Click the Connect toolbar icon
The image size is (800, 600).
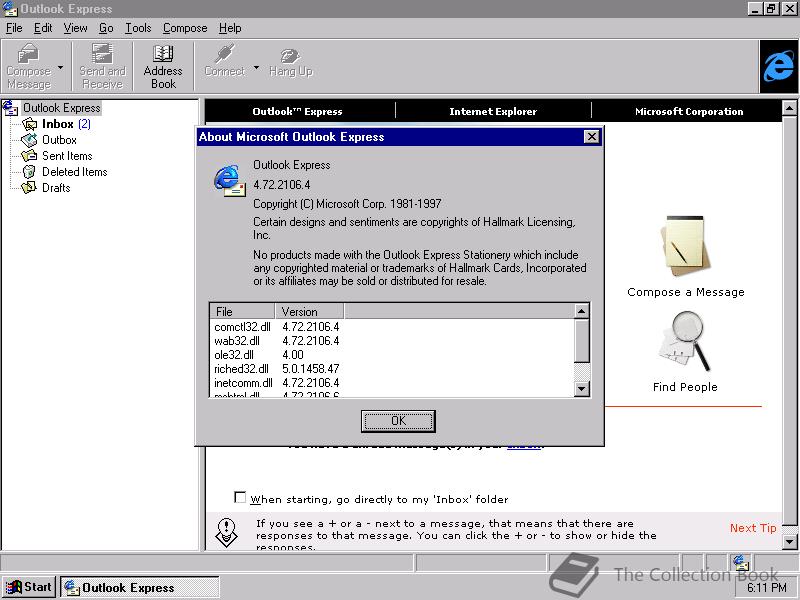coord(224,61)
